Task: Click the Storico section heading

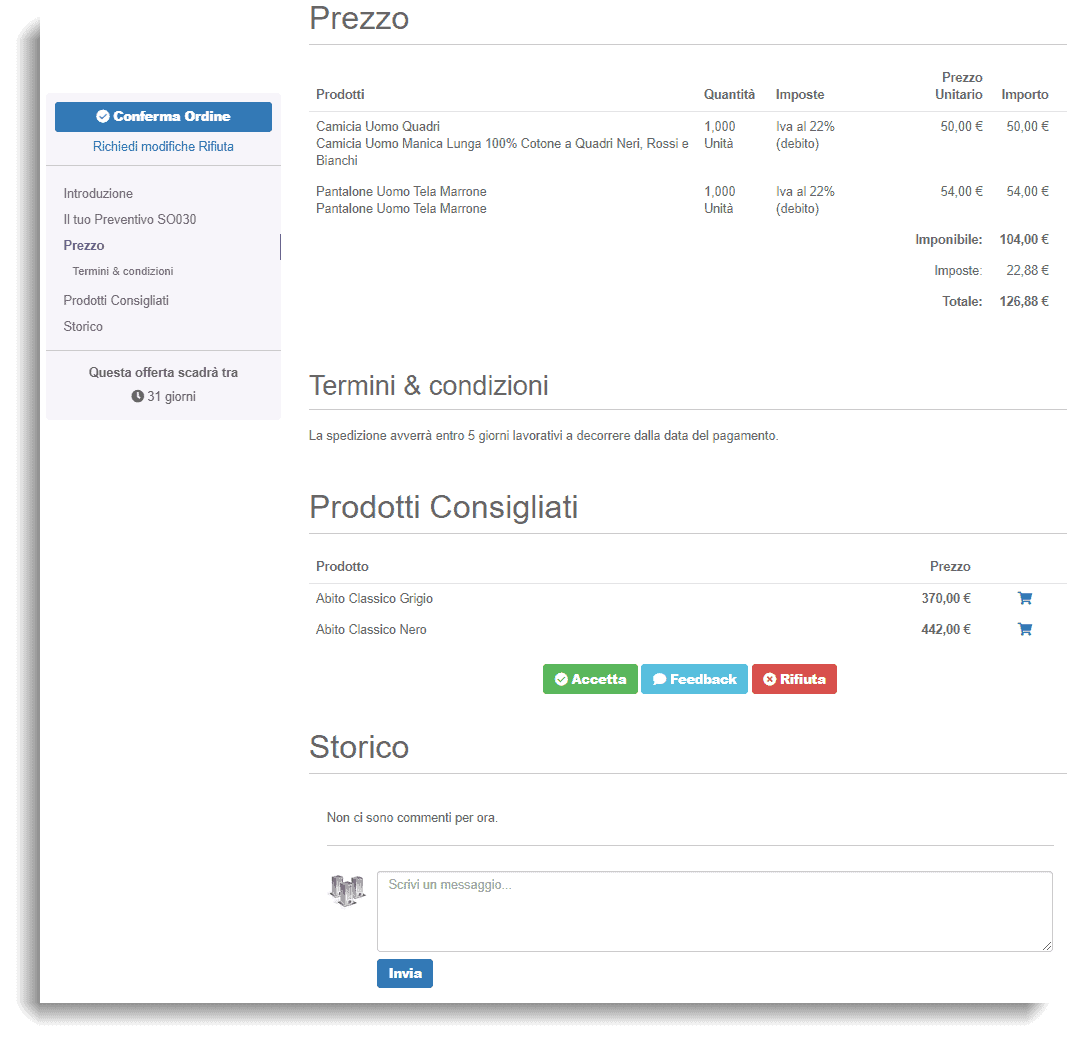Action: point(359,747)
